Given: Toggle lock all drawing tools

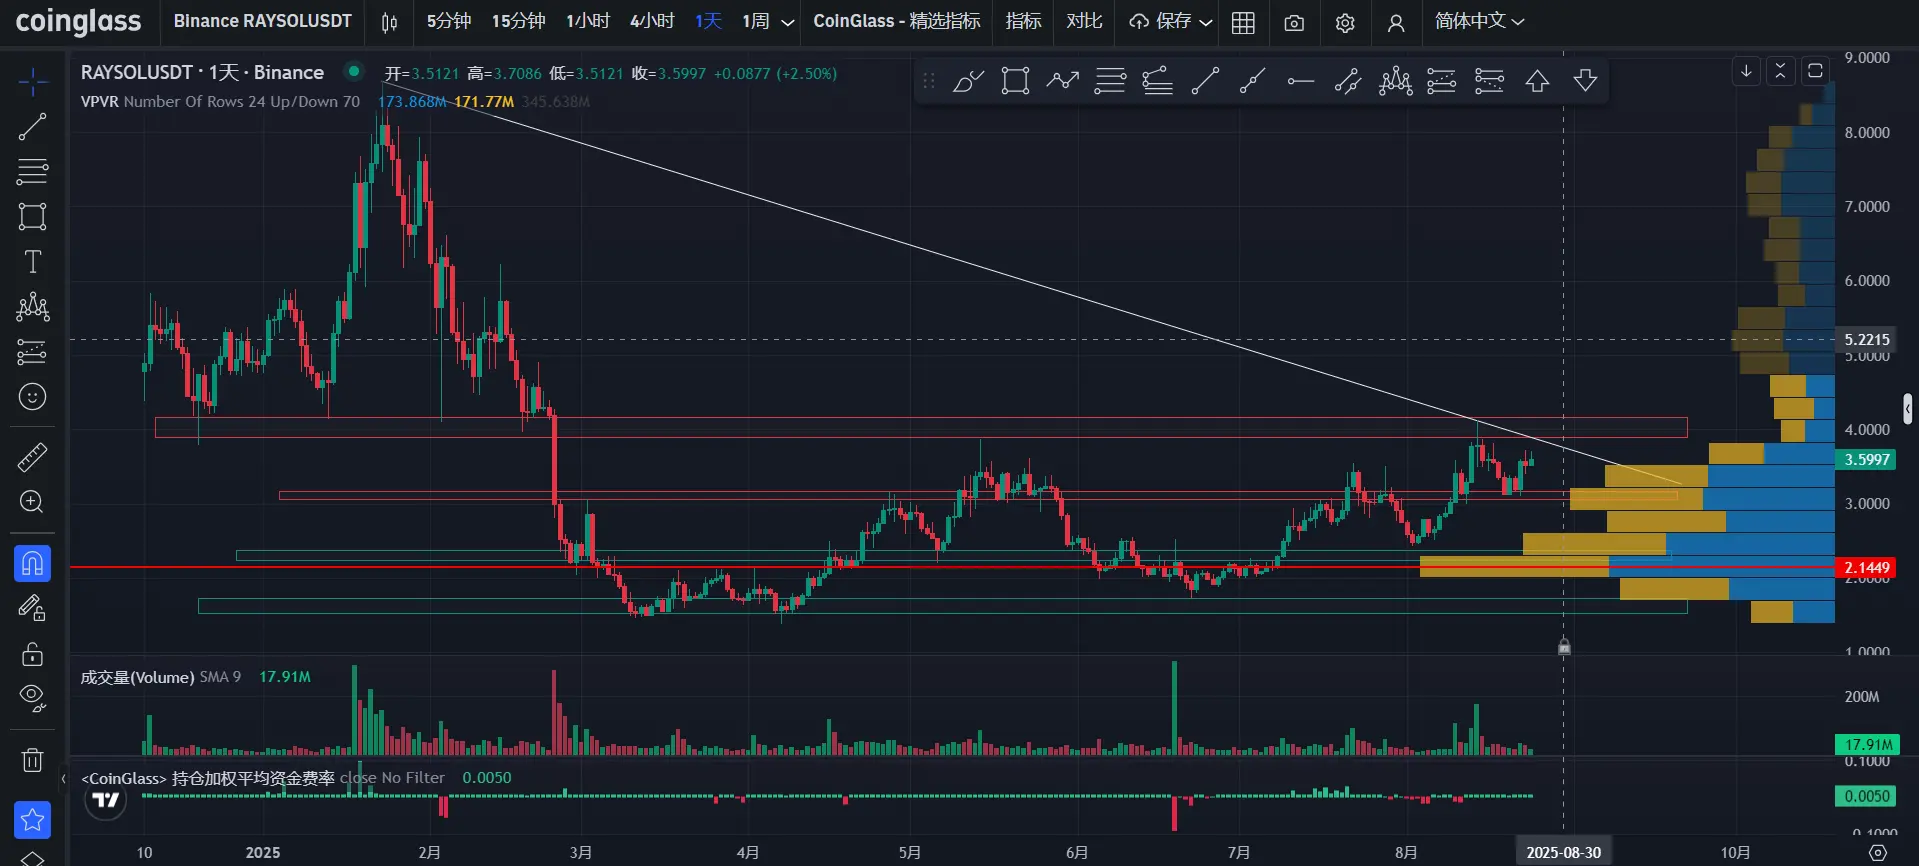Looking at the screenshot, I should coord(32,654).
